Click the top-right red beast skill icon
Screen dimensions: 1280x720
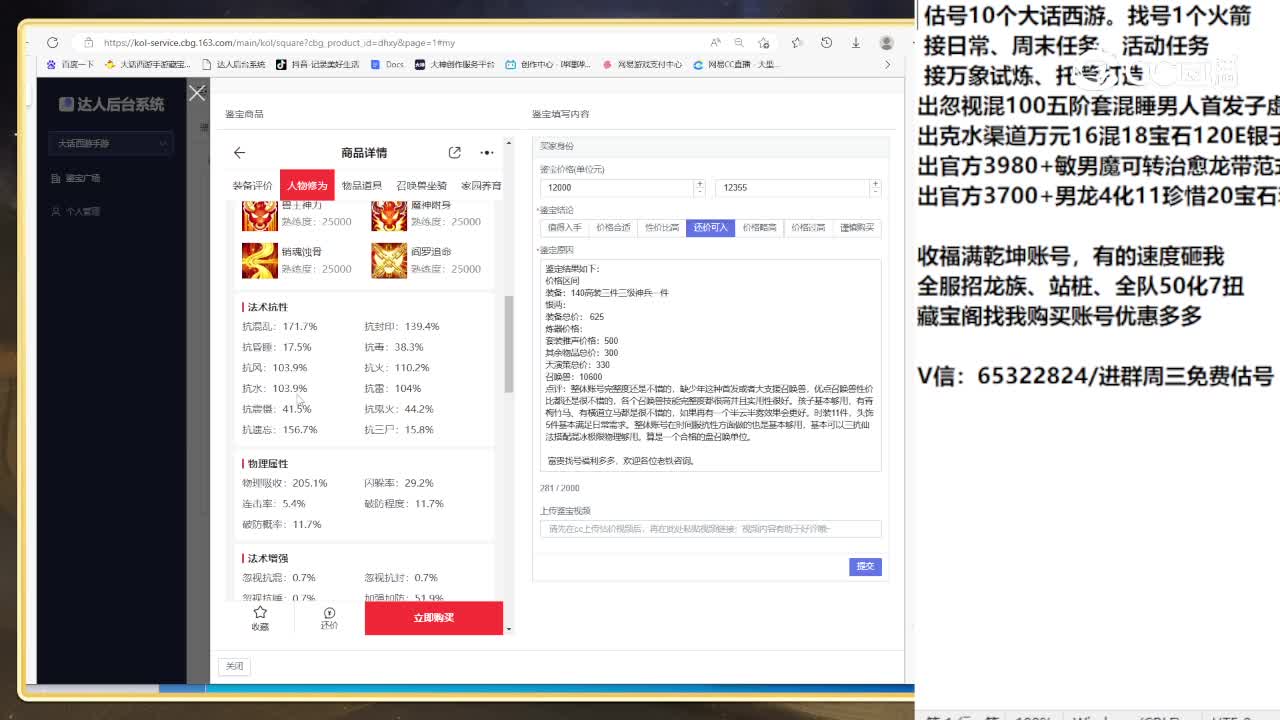tap(389, 215)
